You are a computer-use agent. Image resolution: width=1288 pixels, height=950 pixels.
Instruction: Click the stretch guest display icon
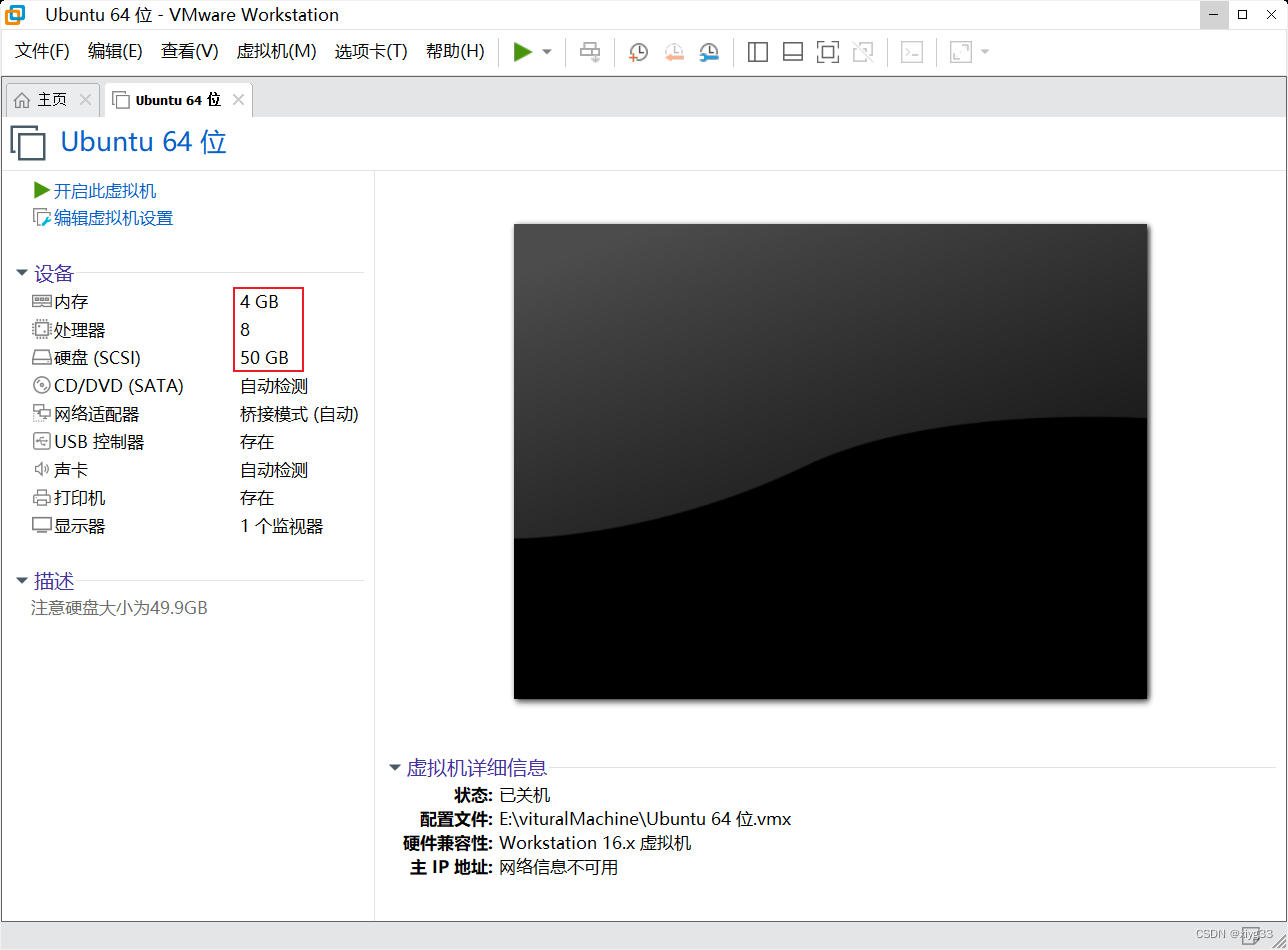point(961,52)
